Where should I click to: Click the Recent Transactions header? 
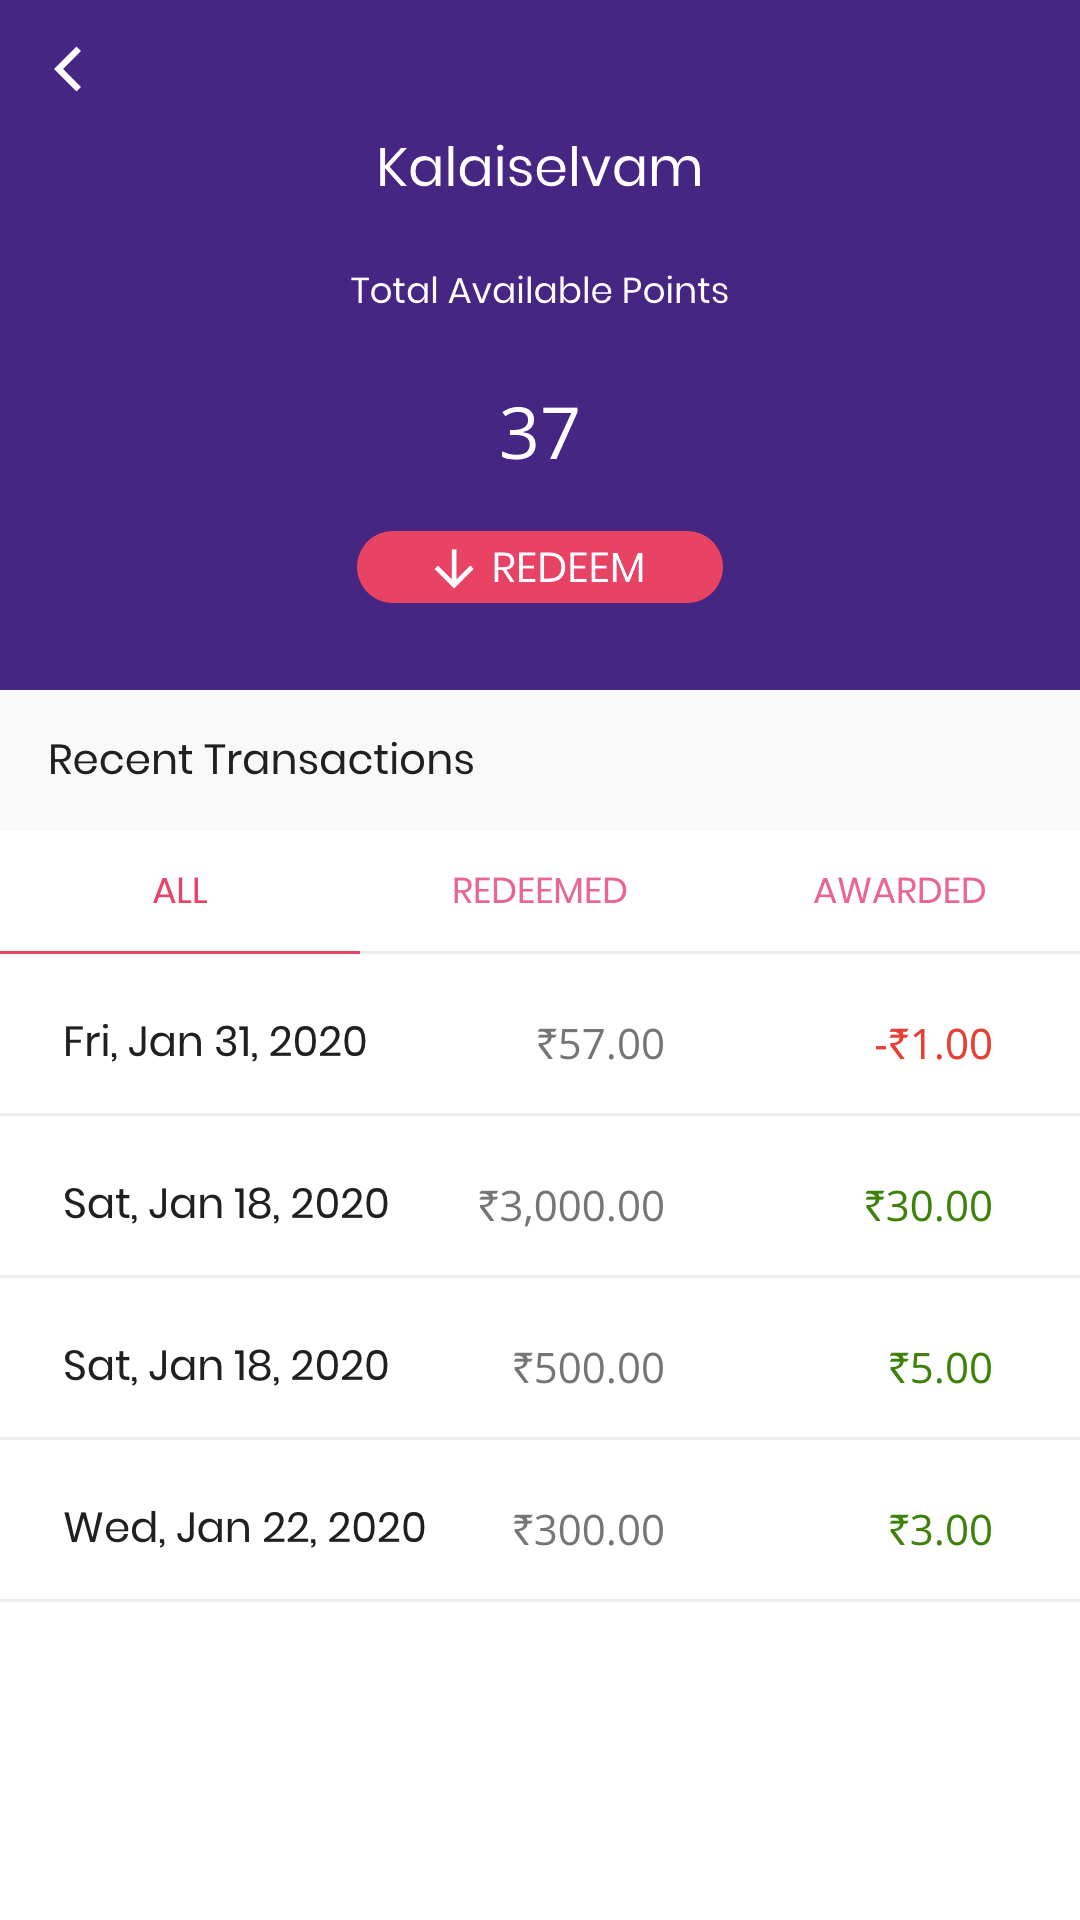click(261, 760)
